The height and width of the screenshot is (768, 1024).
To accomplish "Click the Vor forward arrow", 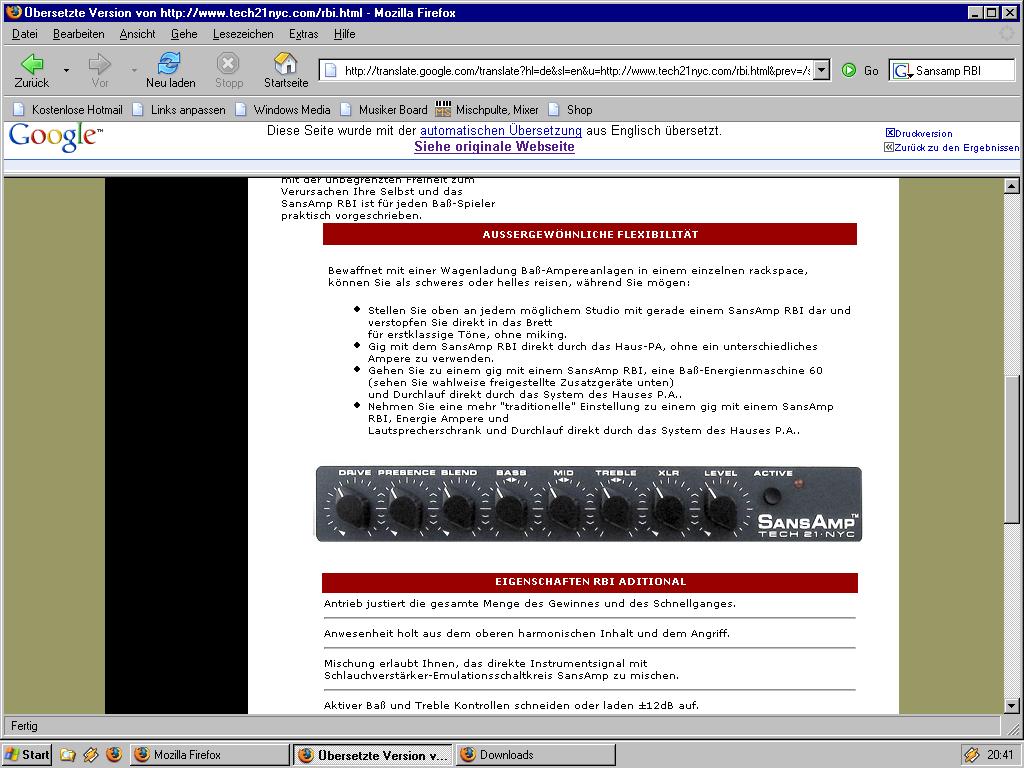I will [x=99, y=71].
